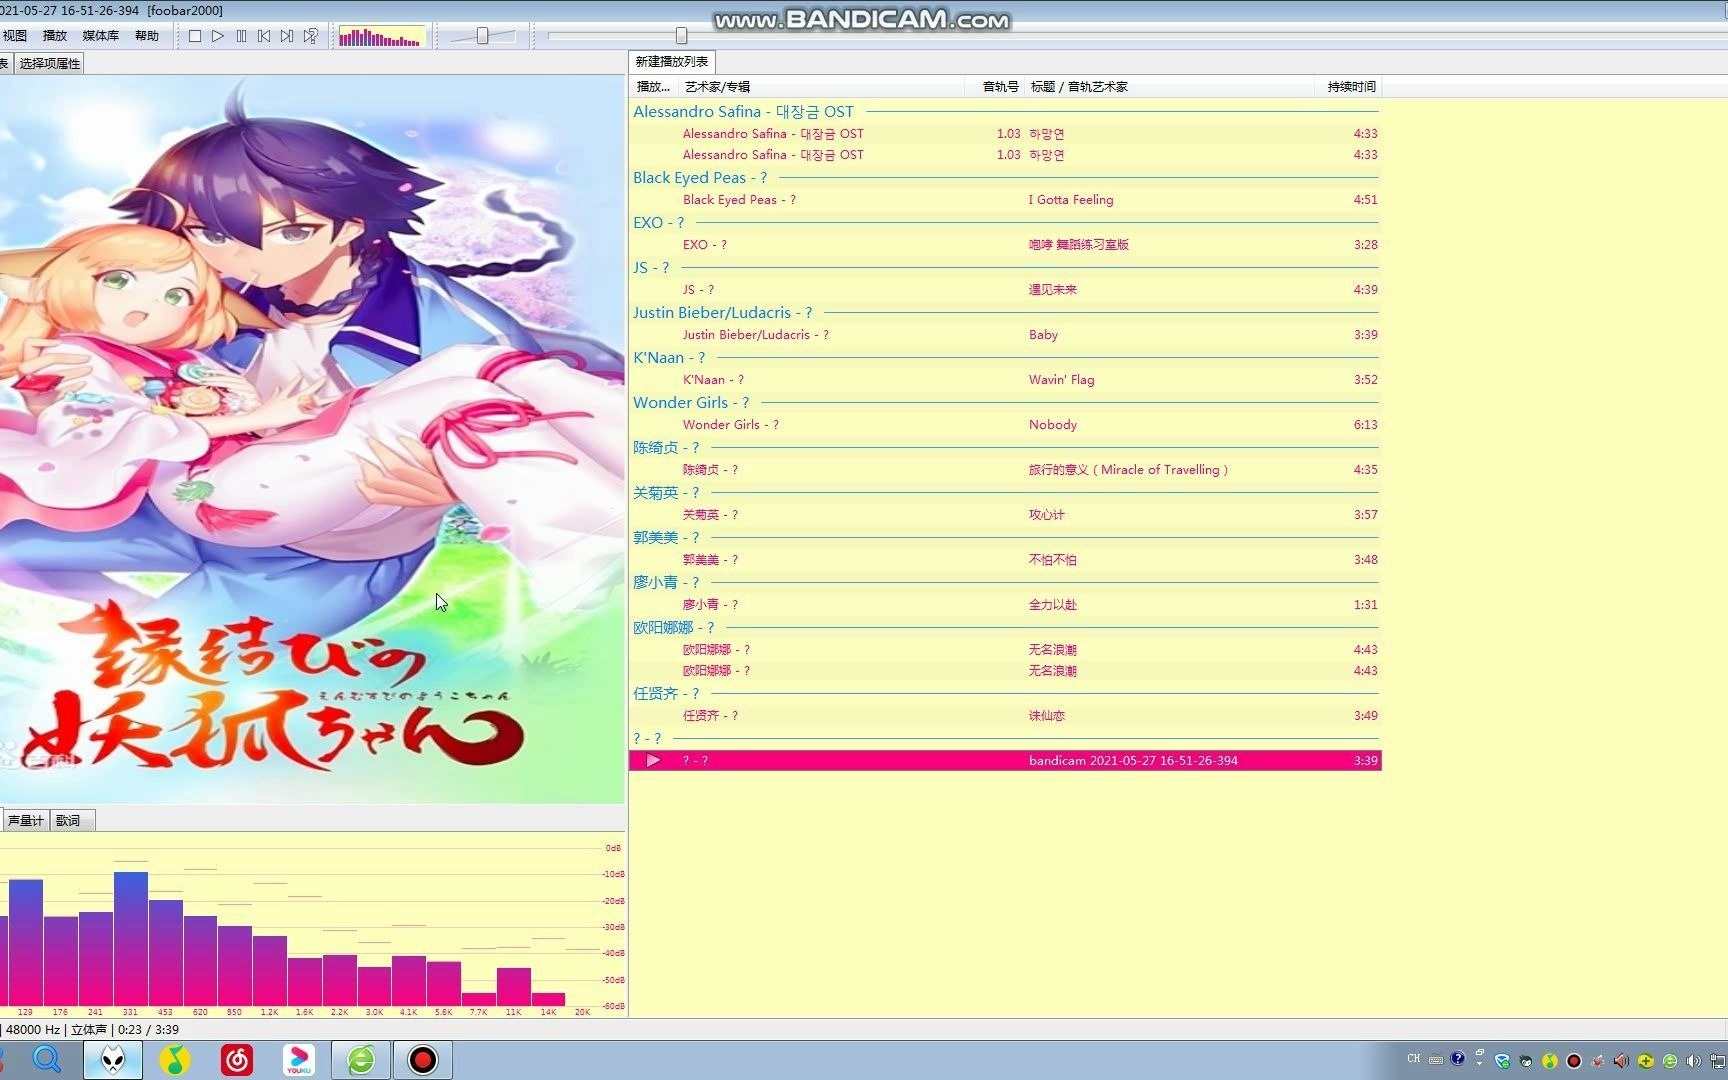The height and width of the screenshot is (1080, 1728).
Task: Click the 播放... column header
Action: click(x=654, y=87)
